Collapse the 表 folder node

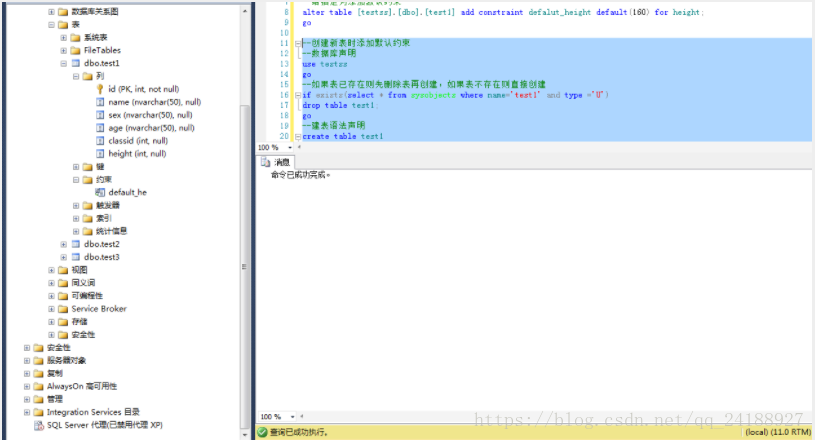pos(51,24)
